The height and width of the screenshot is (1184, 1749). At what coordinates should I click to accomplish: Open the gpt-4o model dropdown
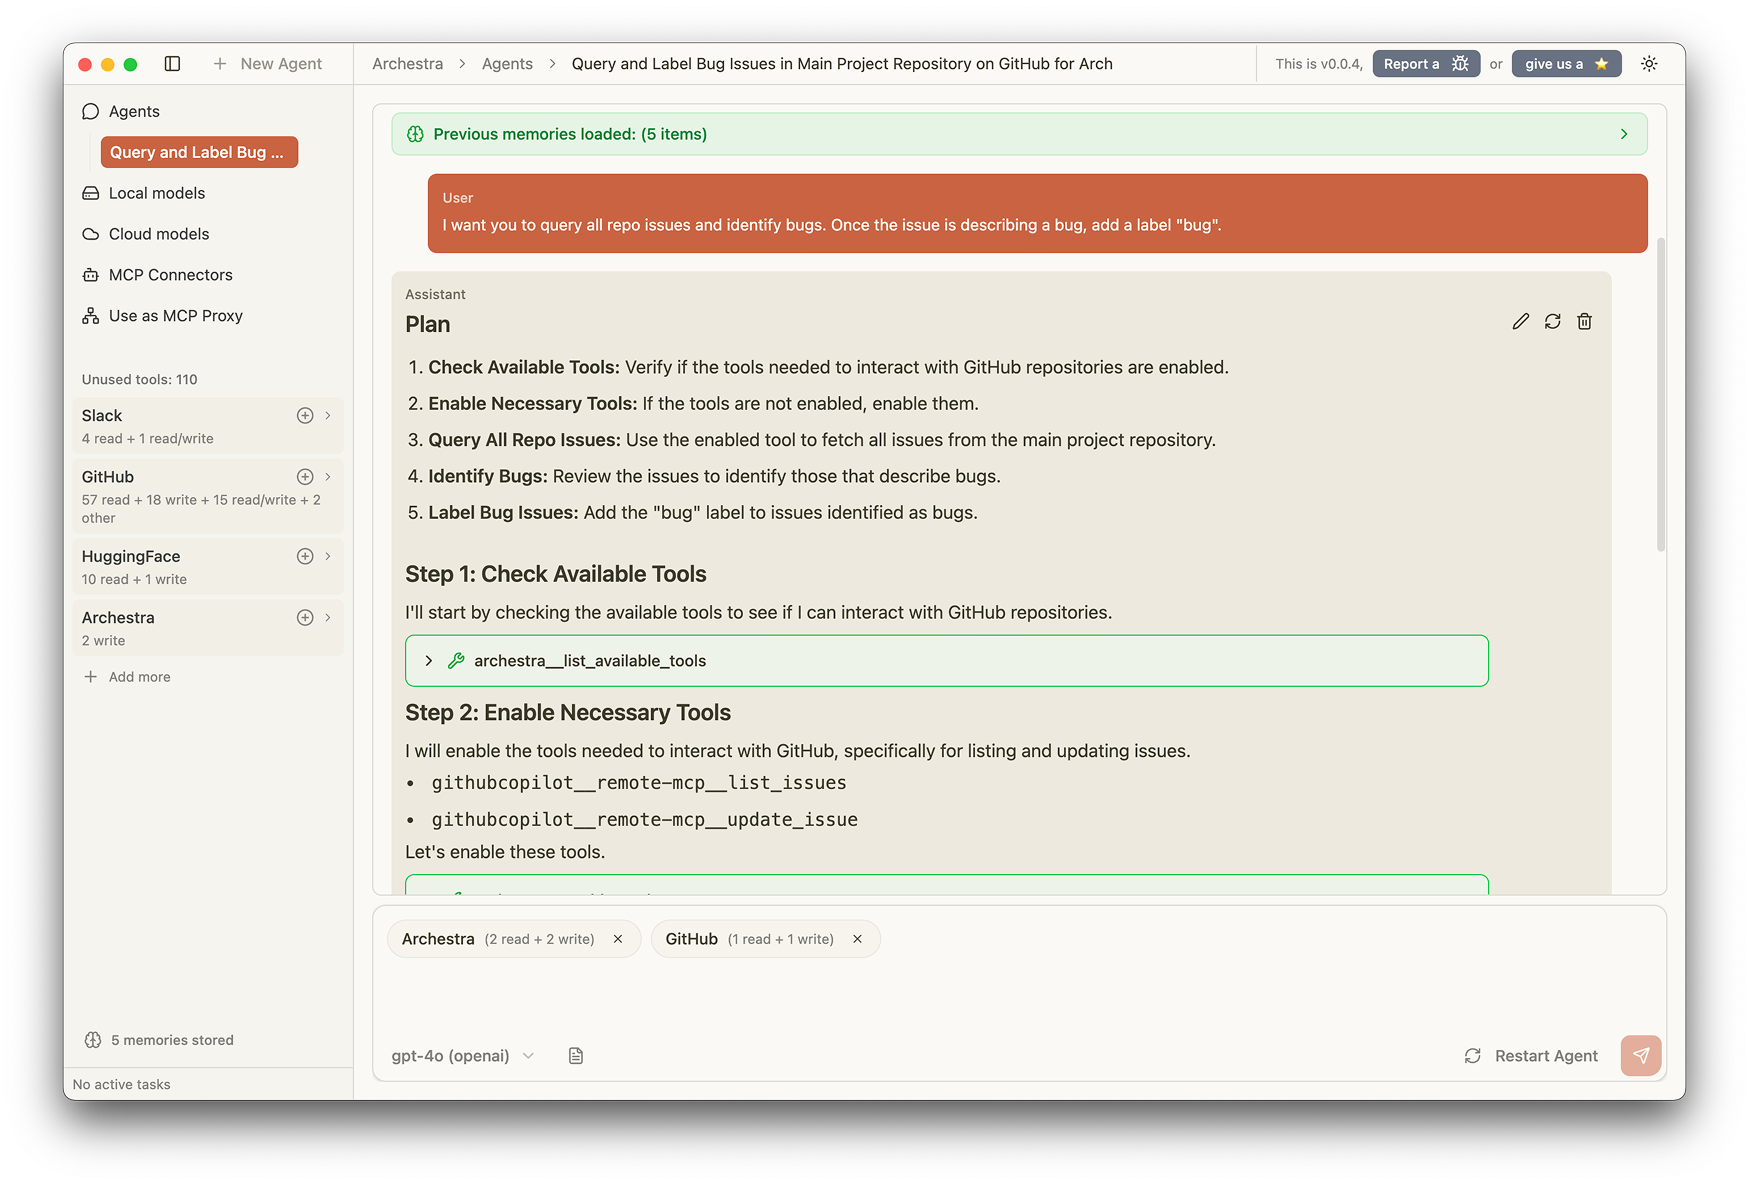463,1056
